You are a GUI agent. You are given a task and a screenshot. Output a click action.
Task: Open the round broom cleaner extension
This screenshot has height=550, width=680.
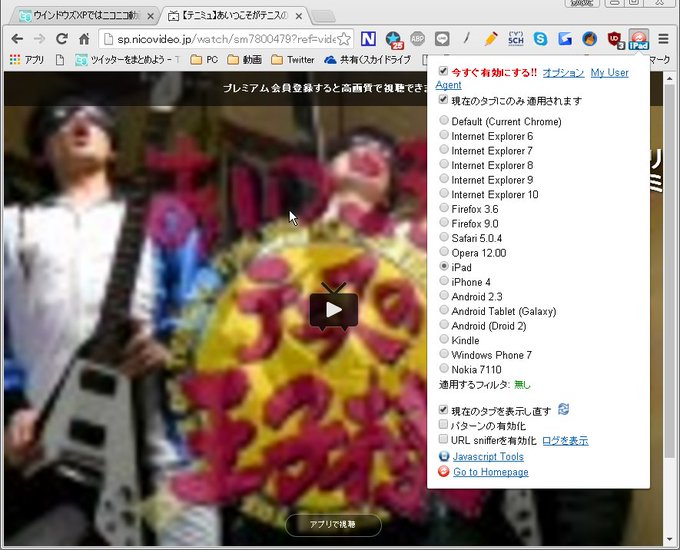[589, 39]
